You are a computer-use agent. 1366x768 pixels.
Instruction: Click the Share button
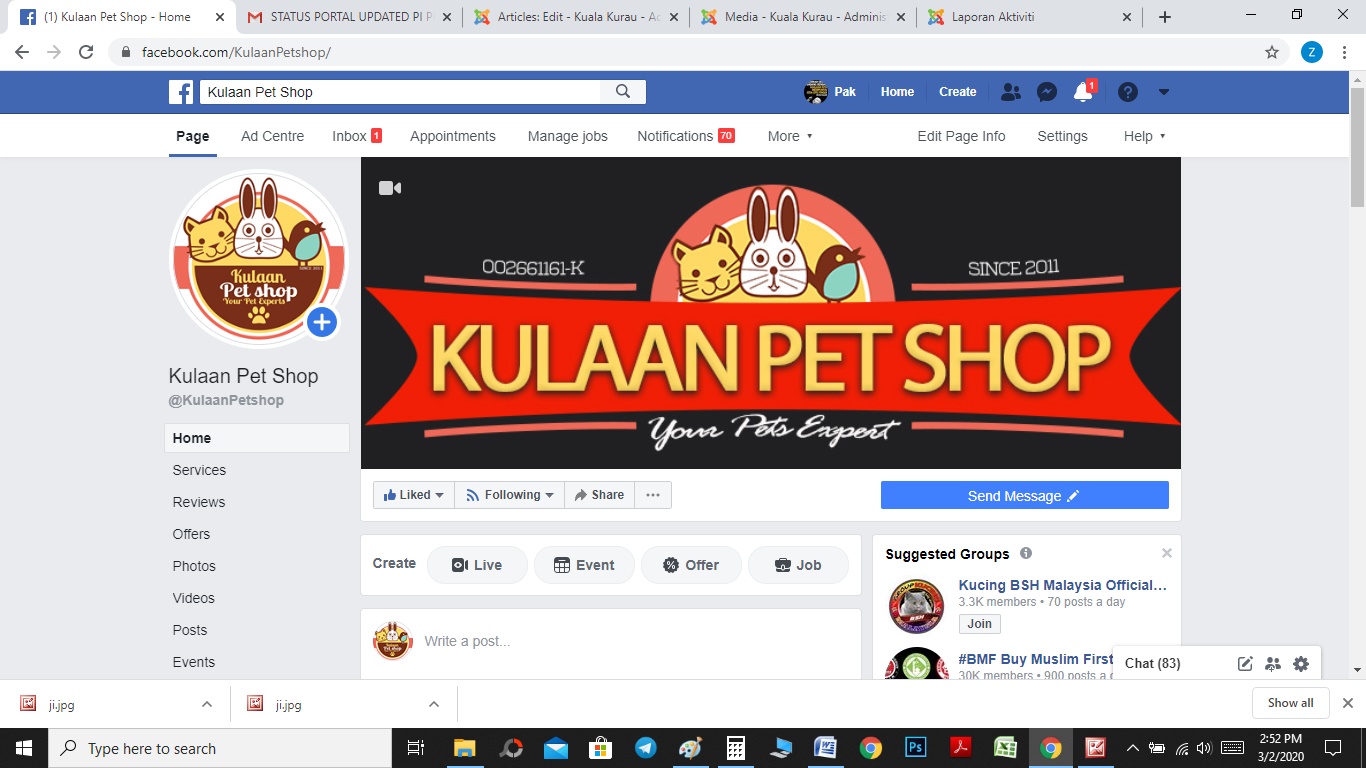tap(599, 495)
